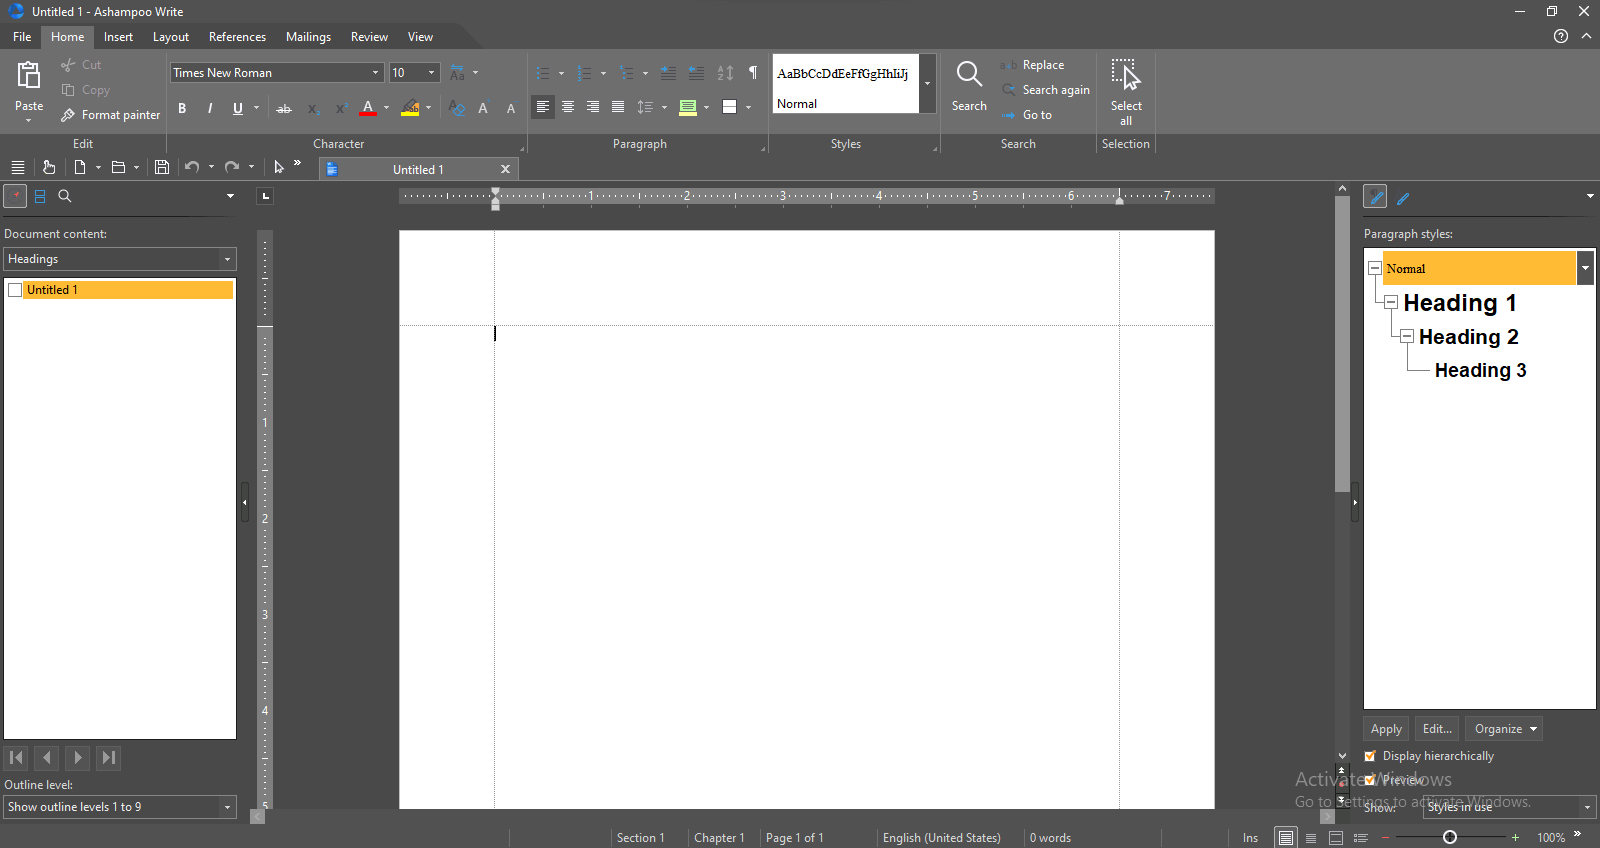Expand the Headings document content dropdown
The height and width of the screenshot is (848, 1600).
[227, 259]
